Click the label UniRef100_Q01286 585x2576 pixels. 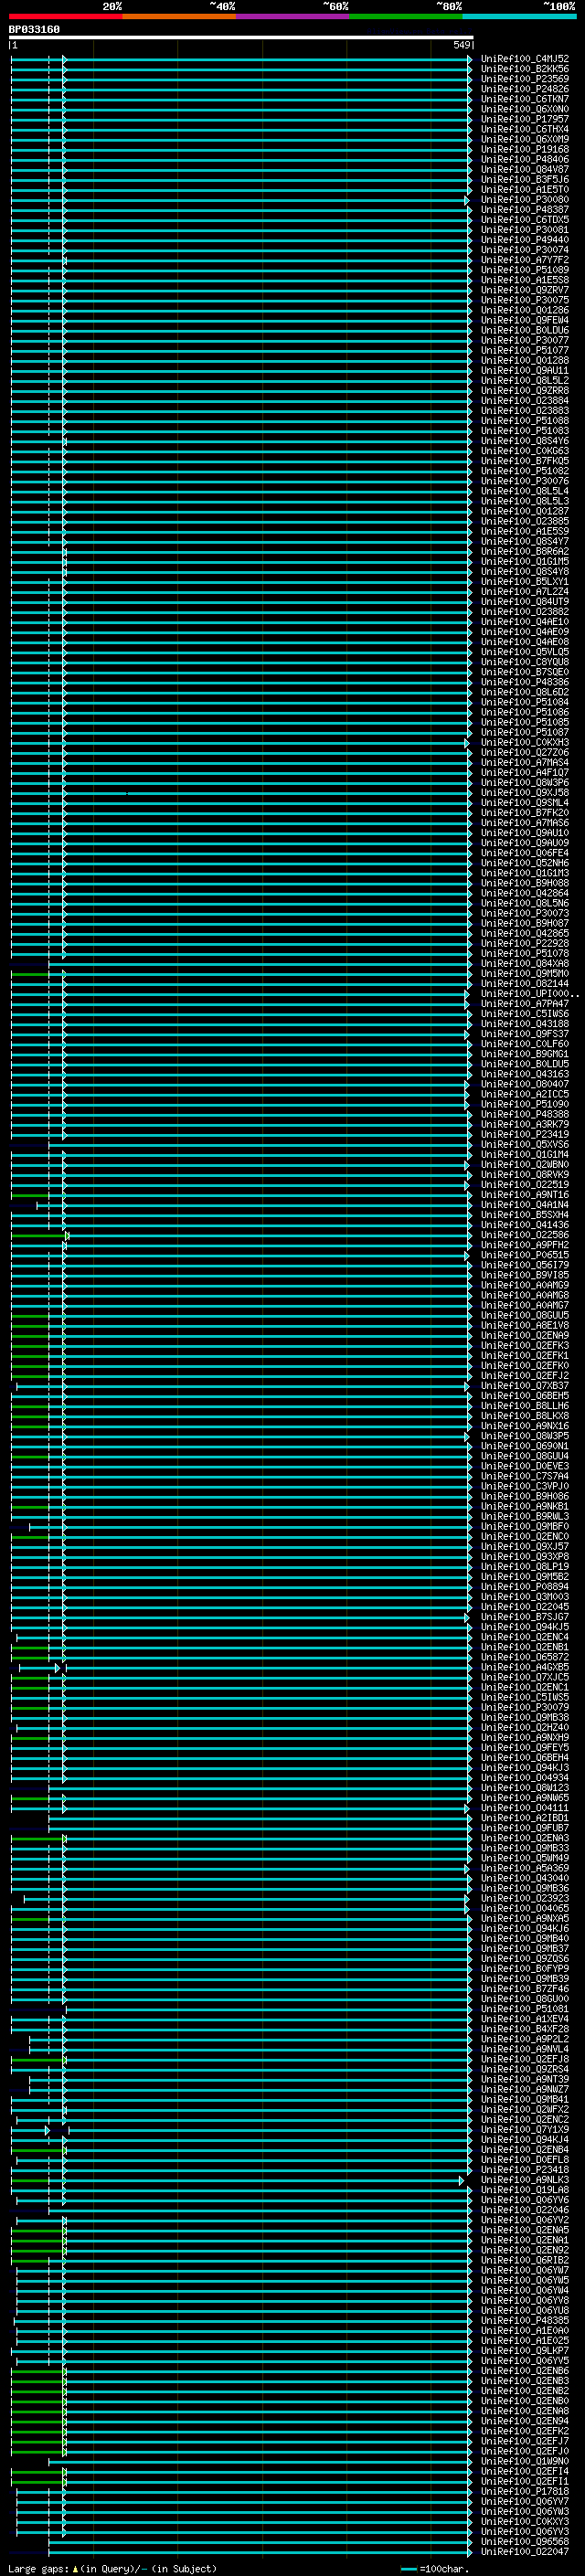point(524,310)
